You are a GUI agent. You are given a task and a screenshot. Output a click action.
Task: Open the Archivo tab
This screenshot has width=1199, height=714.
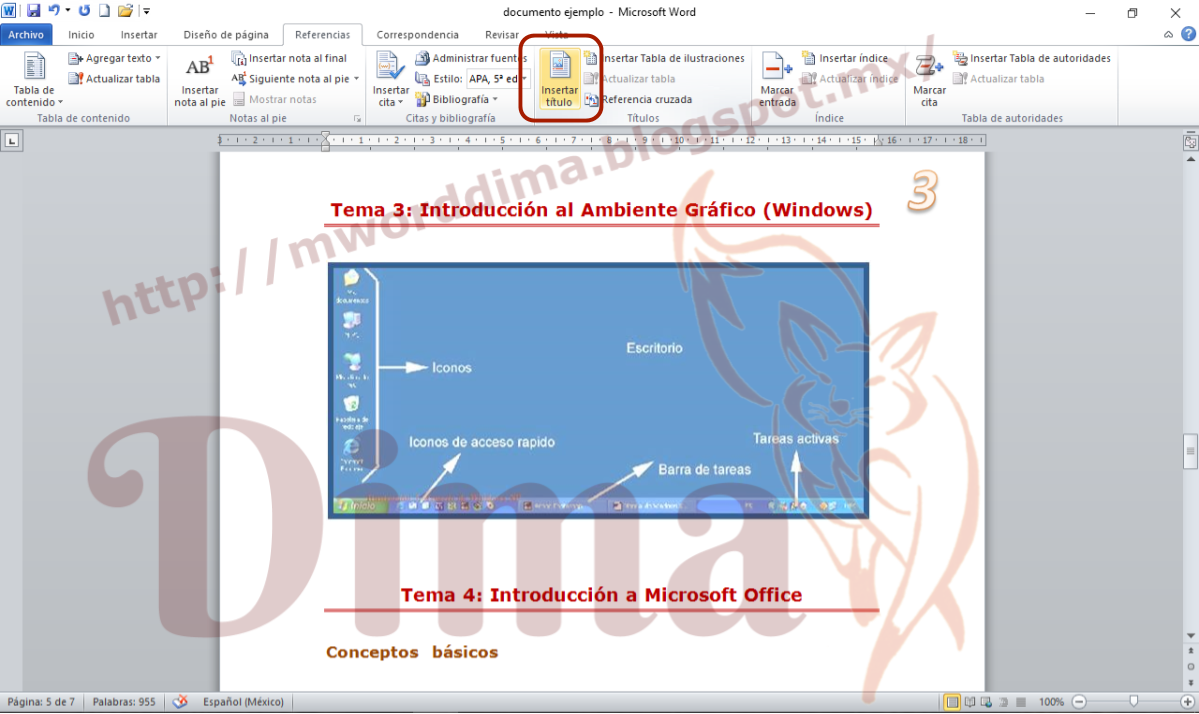(x=27, y=33)
